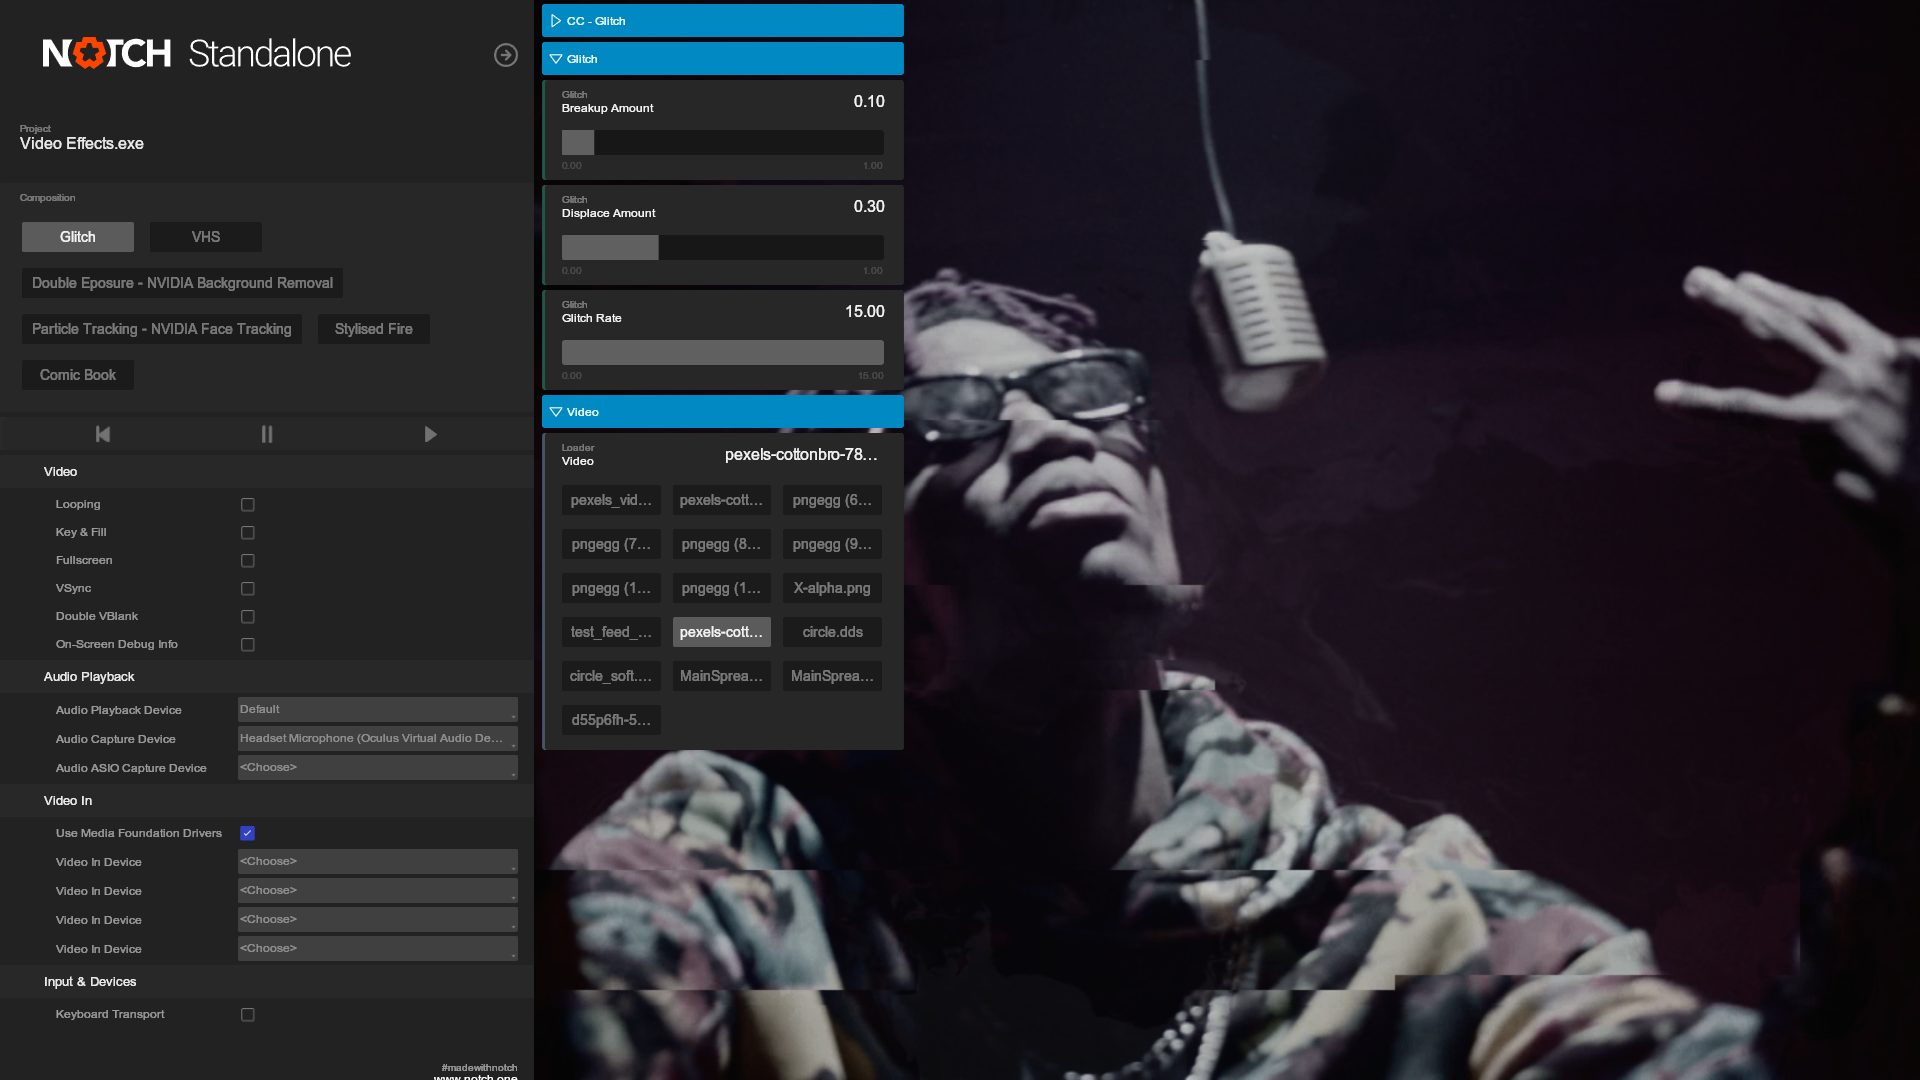Open the Audio ASIO Capture Device dropdown
Screen dimensions: 1920x1080
377,768
